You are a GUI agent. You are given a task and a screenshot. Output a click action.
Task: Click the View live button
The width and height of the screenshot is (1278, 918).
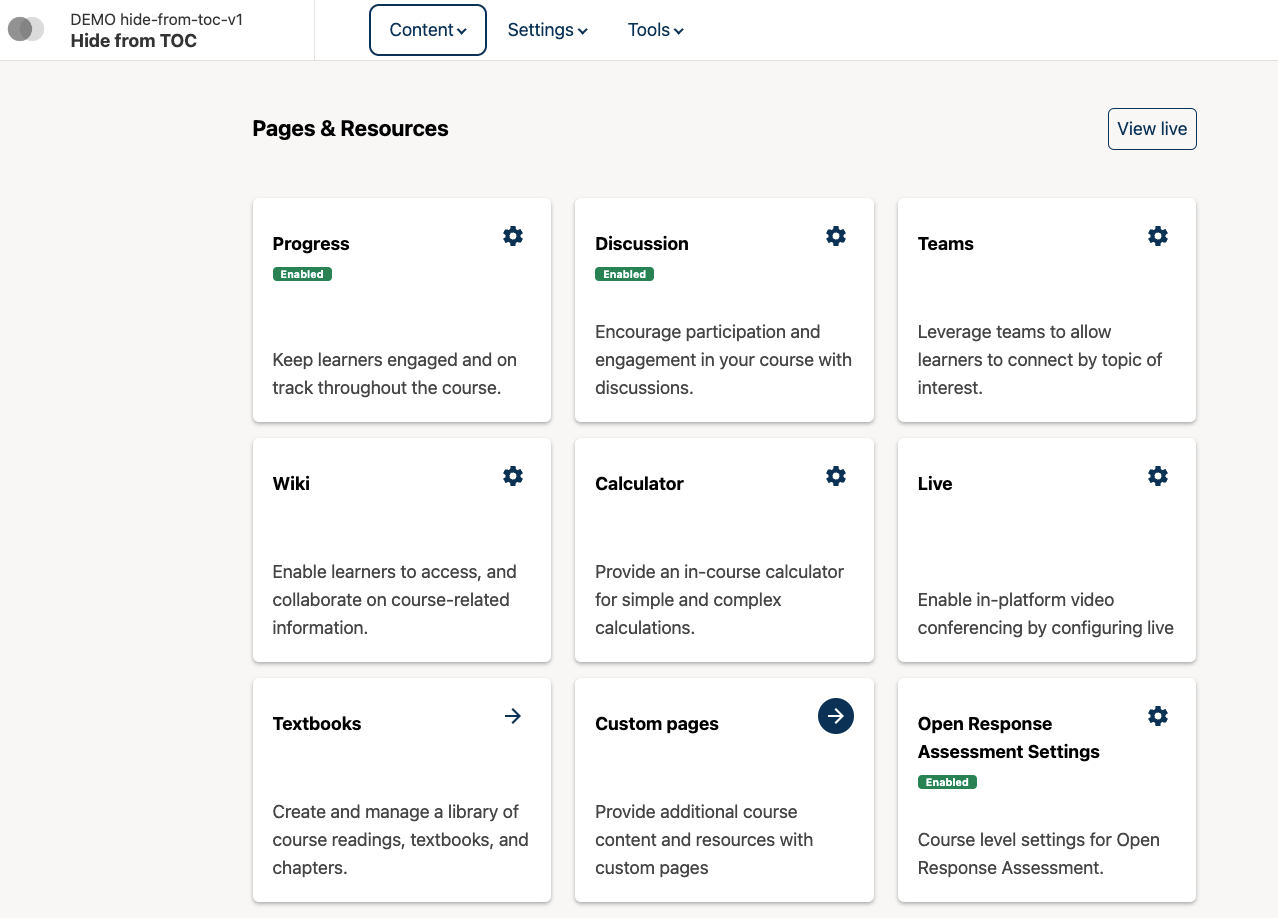pos(1152,129)
